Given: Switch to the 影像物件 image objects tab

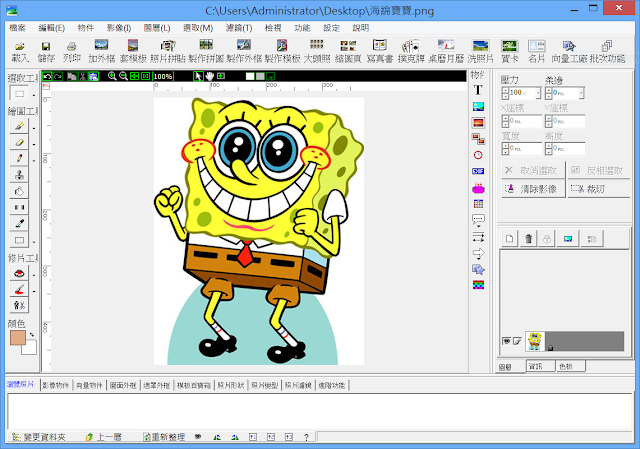Looking at the screenshot, I should (x=56, y=385).
